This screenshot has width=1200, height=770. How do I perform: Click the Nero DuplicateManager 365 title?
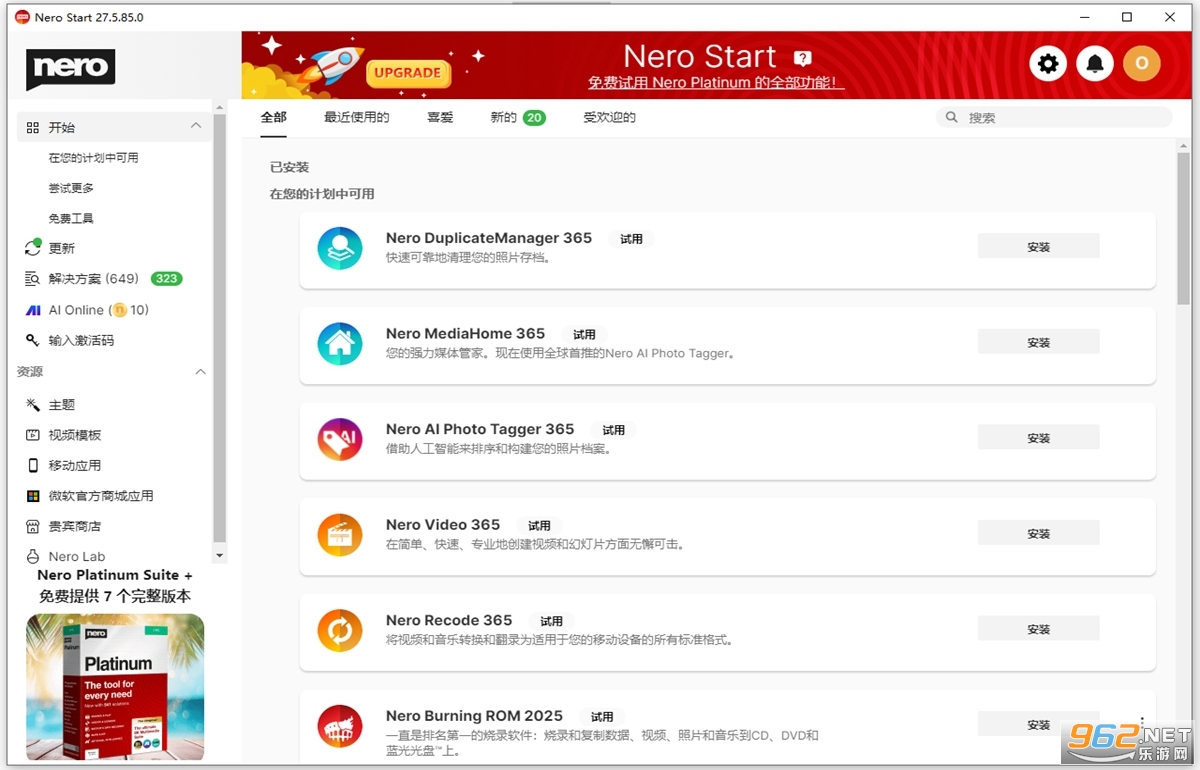489,238
